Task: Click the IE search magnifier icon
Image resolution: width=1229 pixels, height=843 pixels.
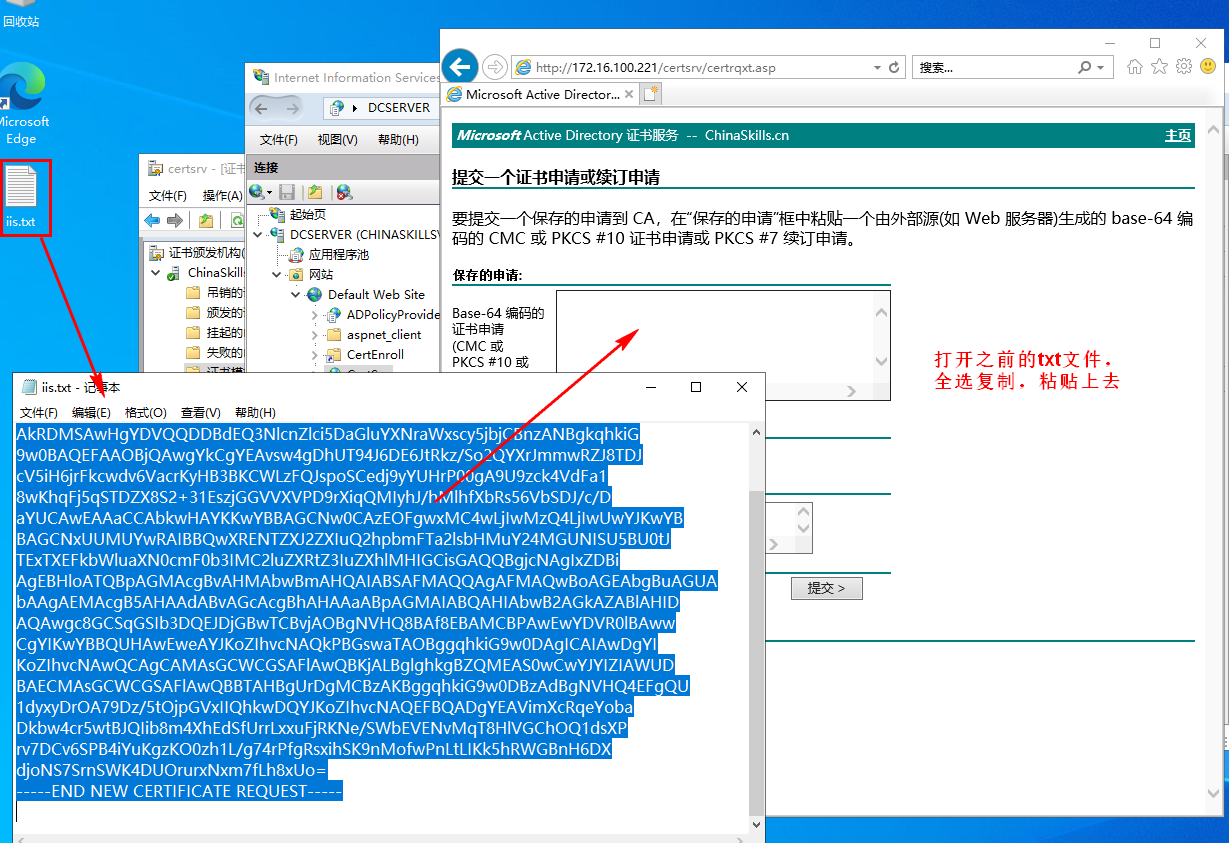Action: (1085, 68)
